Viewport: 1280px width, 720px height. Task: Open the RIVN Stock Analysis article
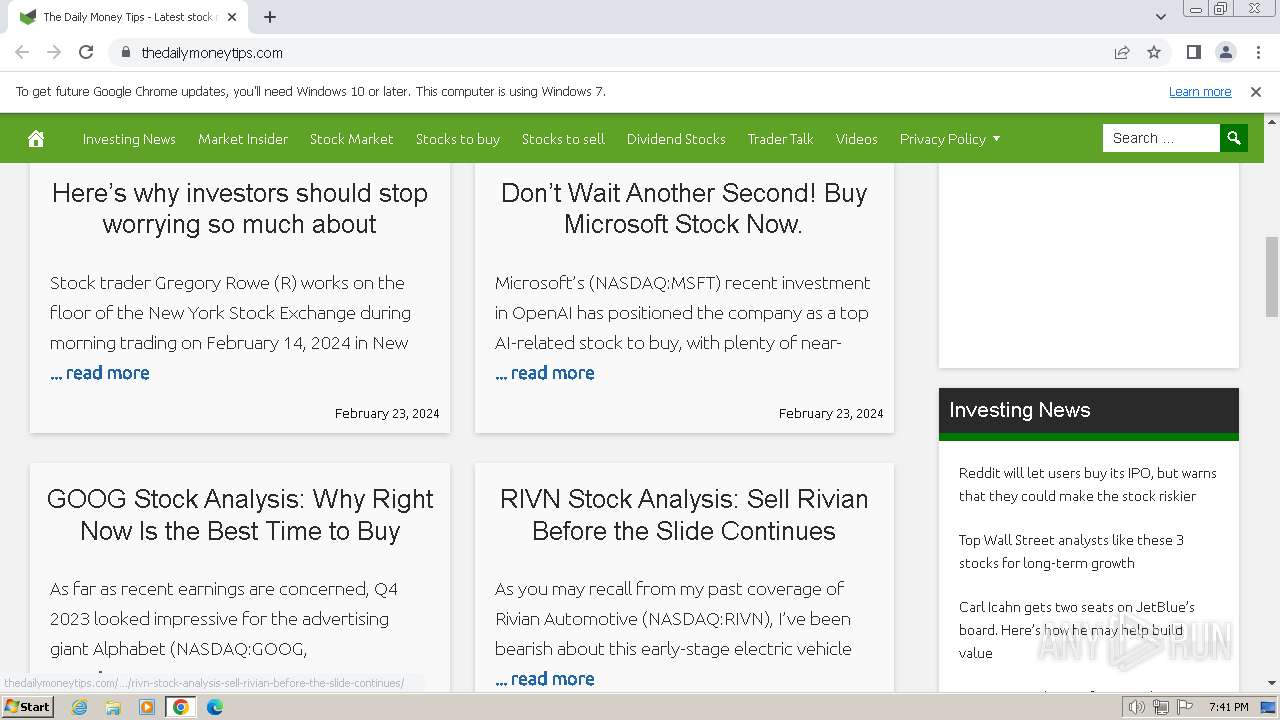[684, 514]
